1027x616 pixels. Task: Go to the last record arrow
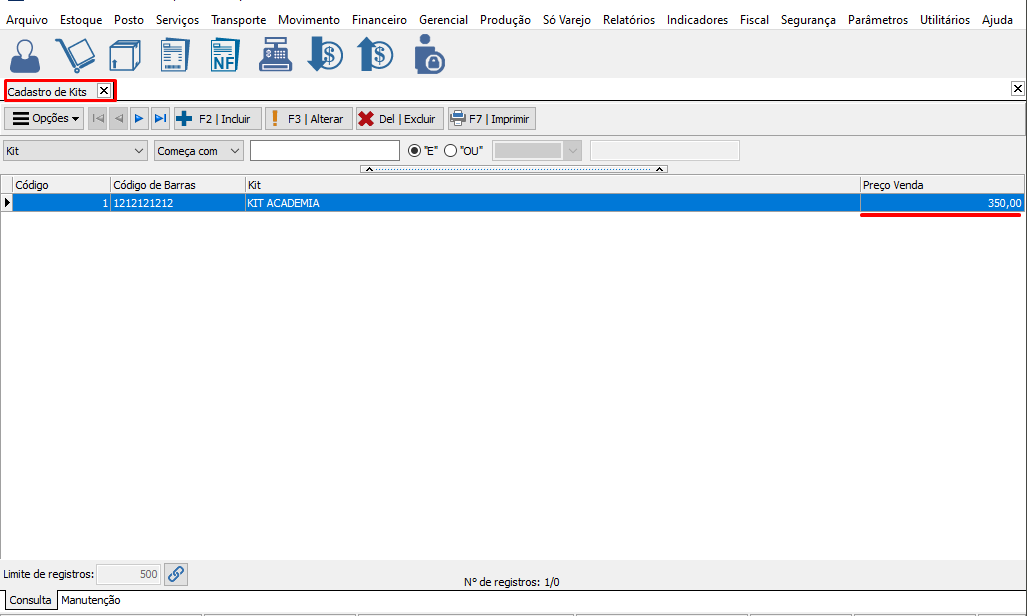pyautogui.click(x=160, y=119)
